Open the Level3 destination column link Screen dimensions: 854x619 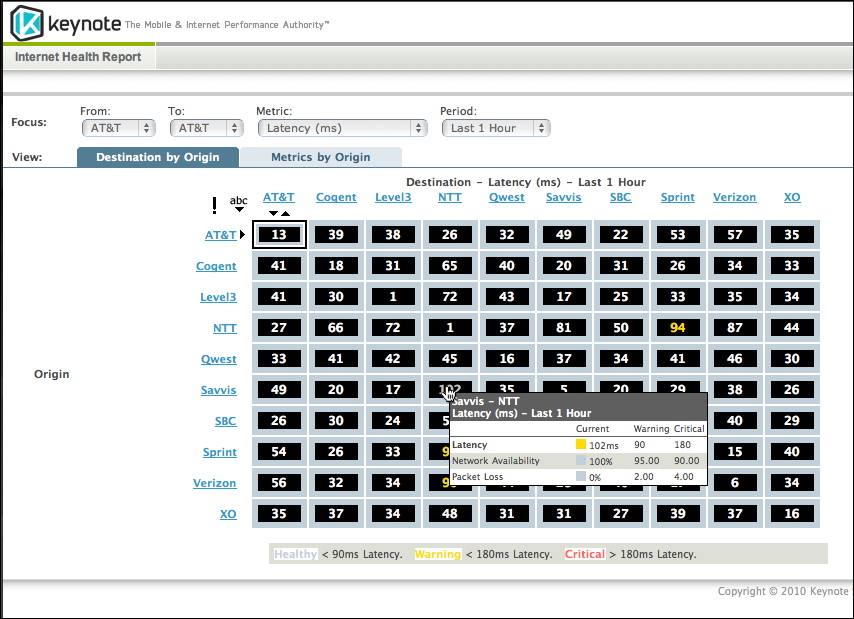click(393, 197)
